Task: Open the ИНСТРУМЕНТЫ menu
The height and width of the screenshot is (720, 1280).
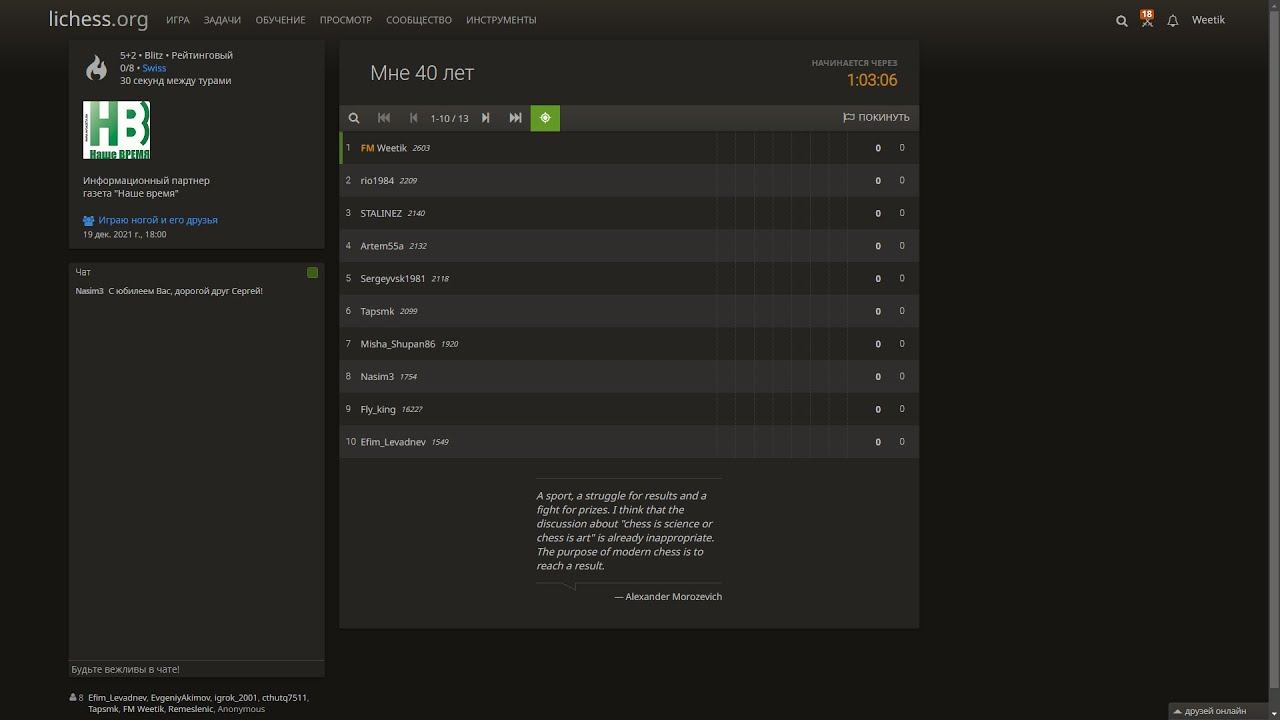Action: 501,20
